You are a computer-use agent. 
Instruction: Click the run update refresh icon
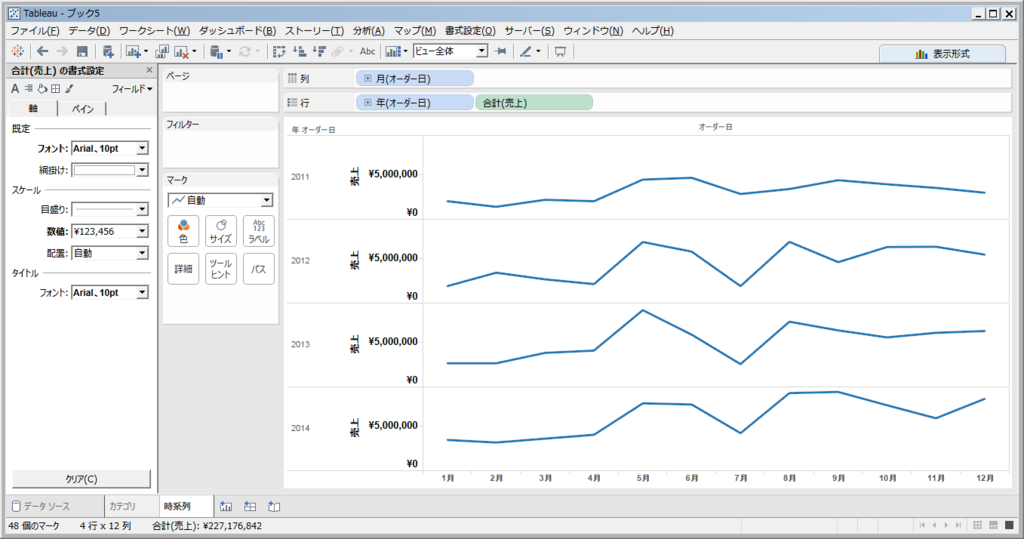[245, 51]
